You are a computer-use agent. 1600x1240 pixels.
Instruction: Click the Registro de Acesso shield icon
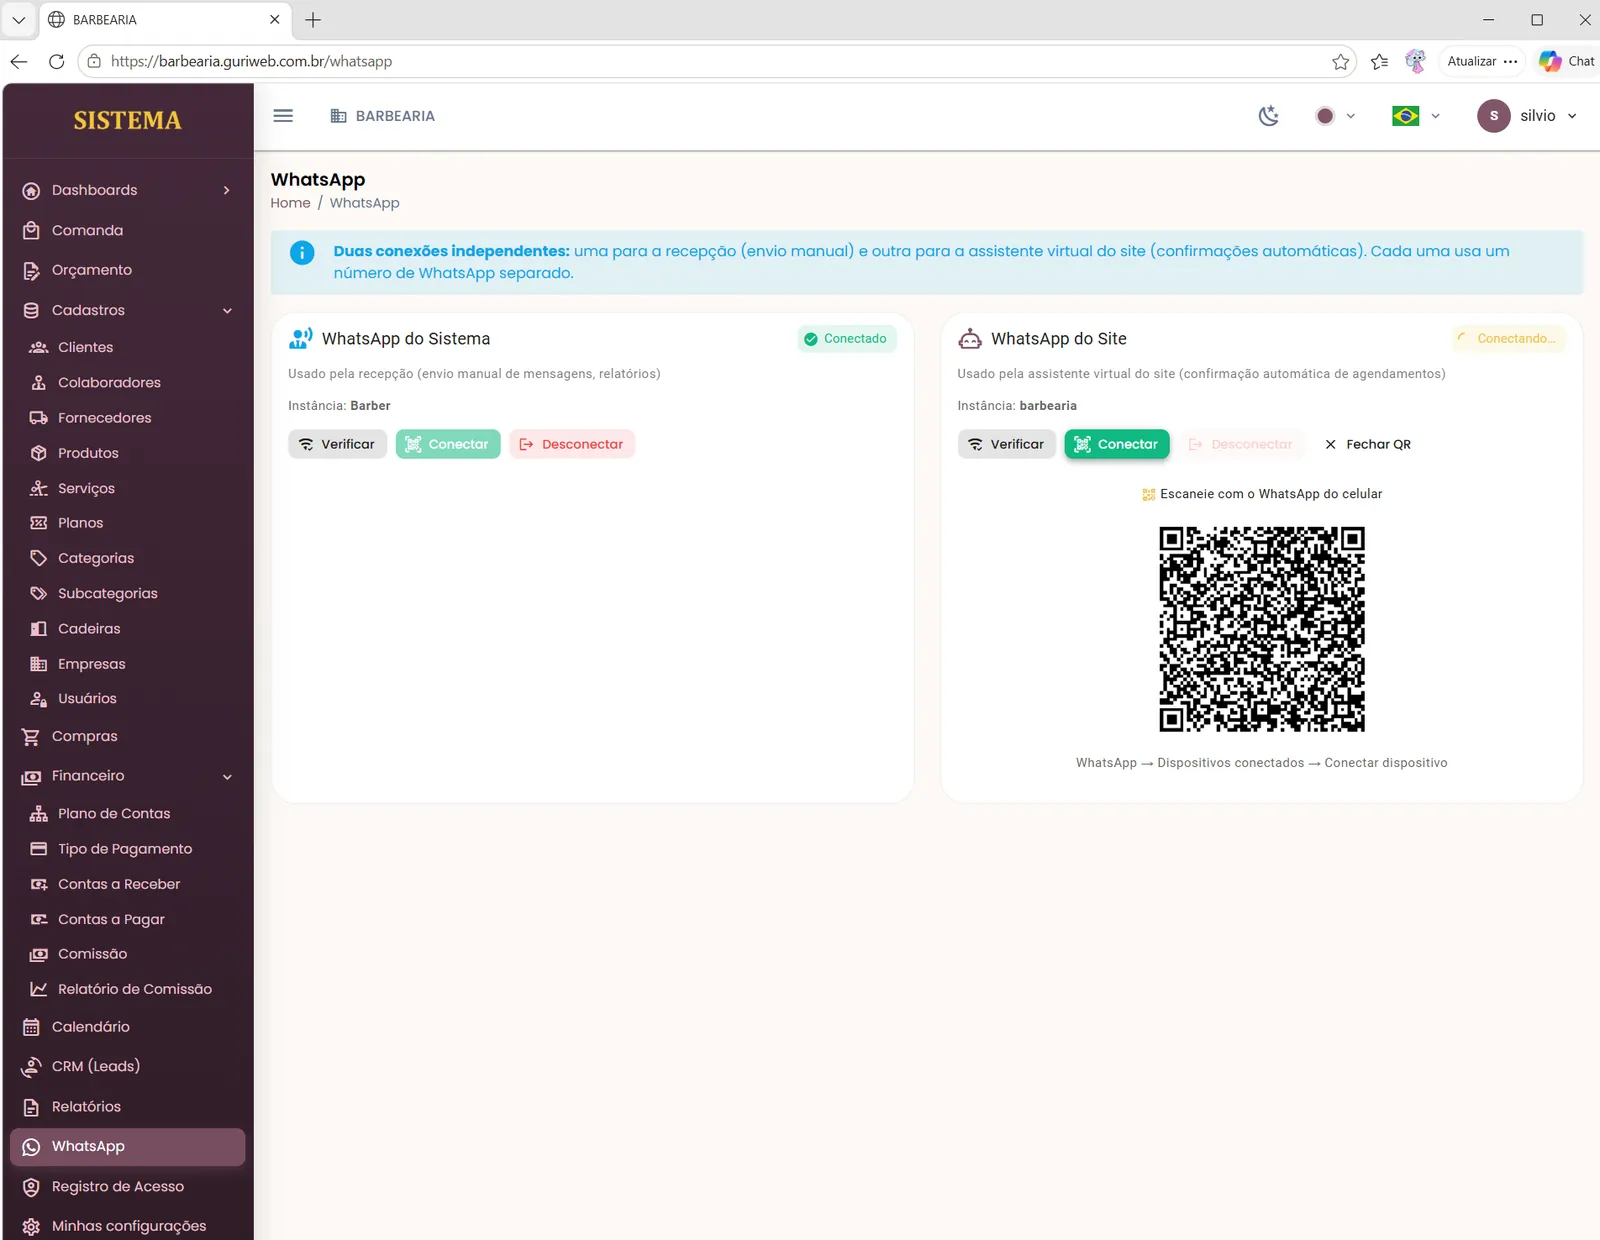point(31,1187)
